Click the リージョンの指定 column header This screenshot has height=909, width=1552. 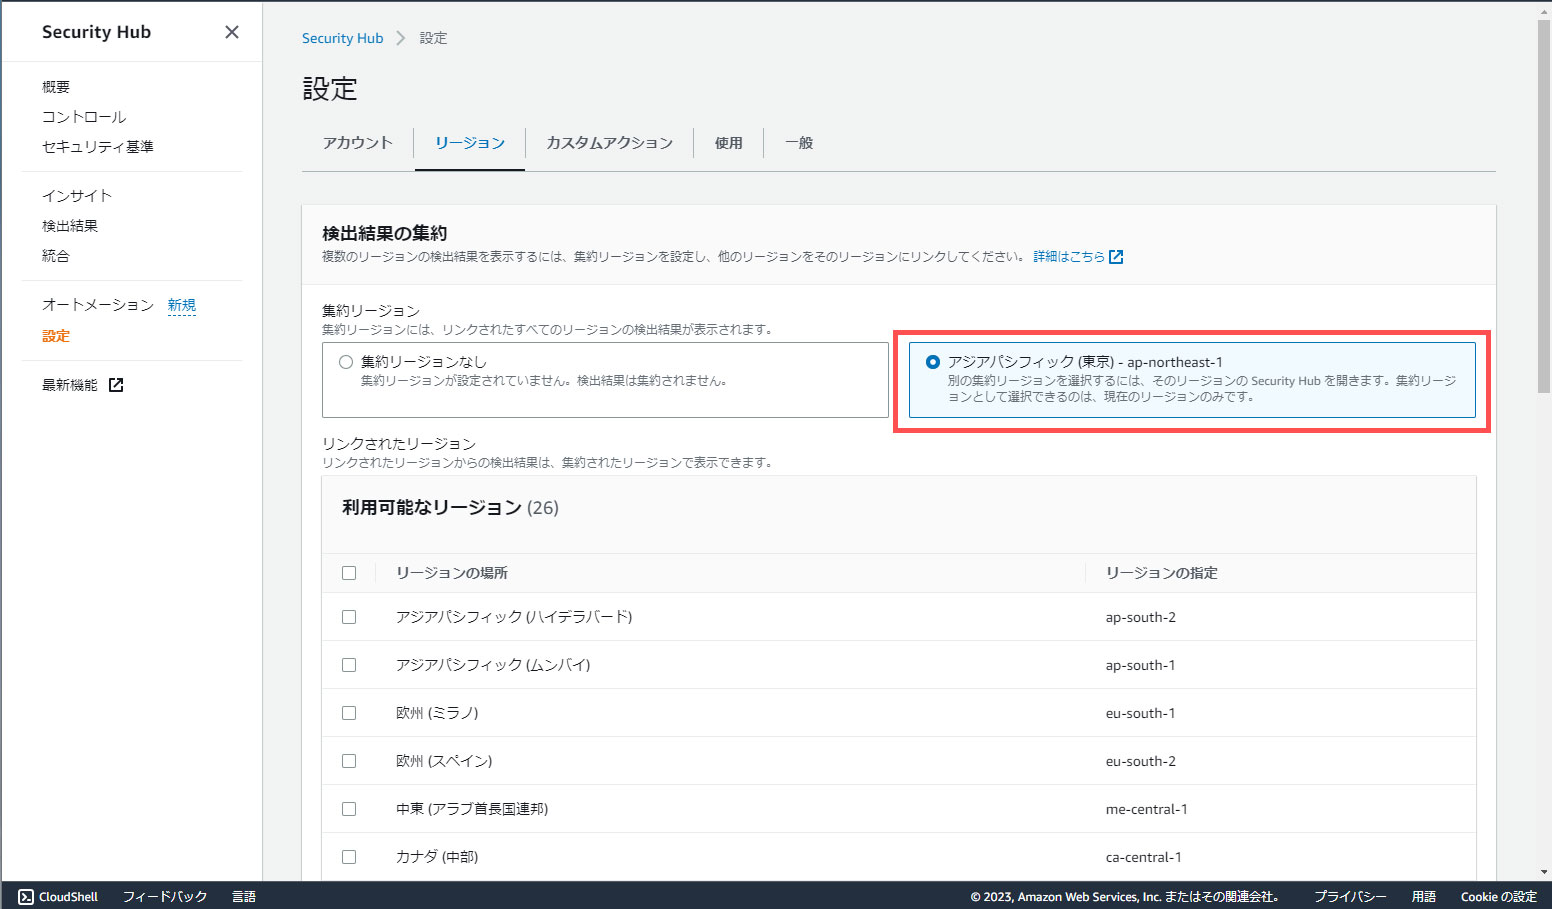click(x=1162, y=573)
